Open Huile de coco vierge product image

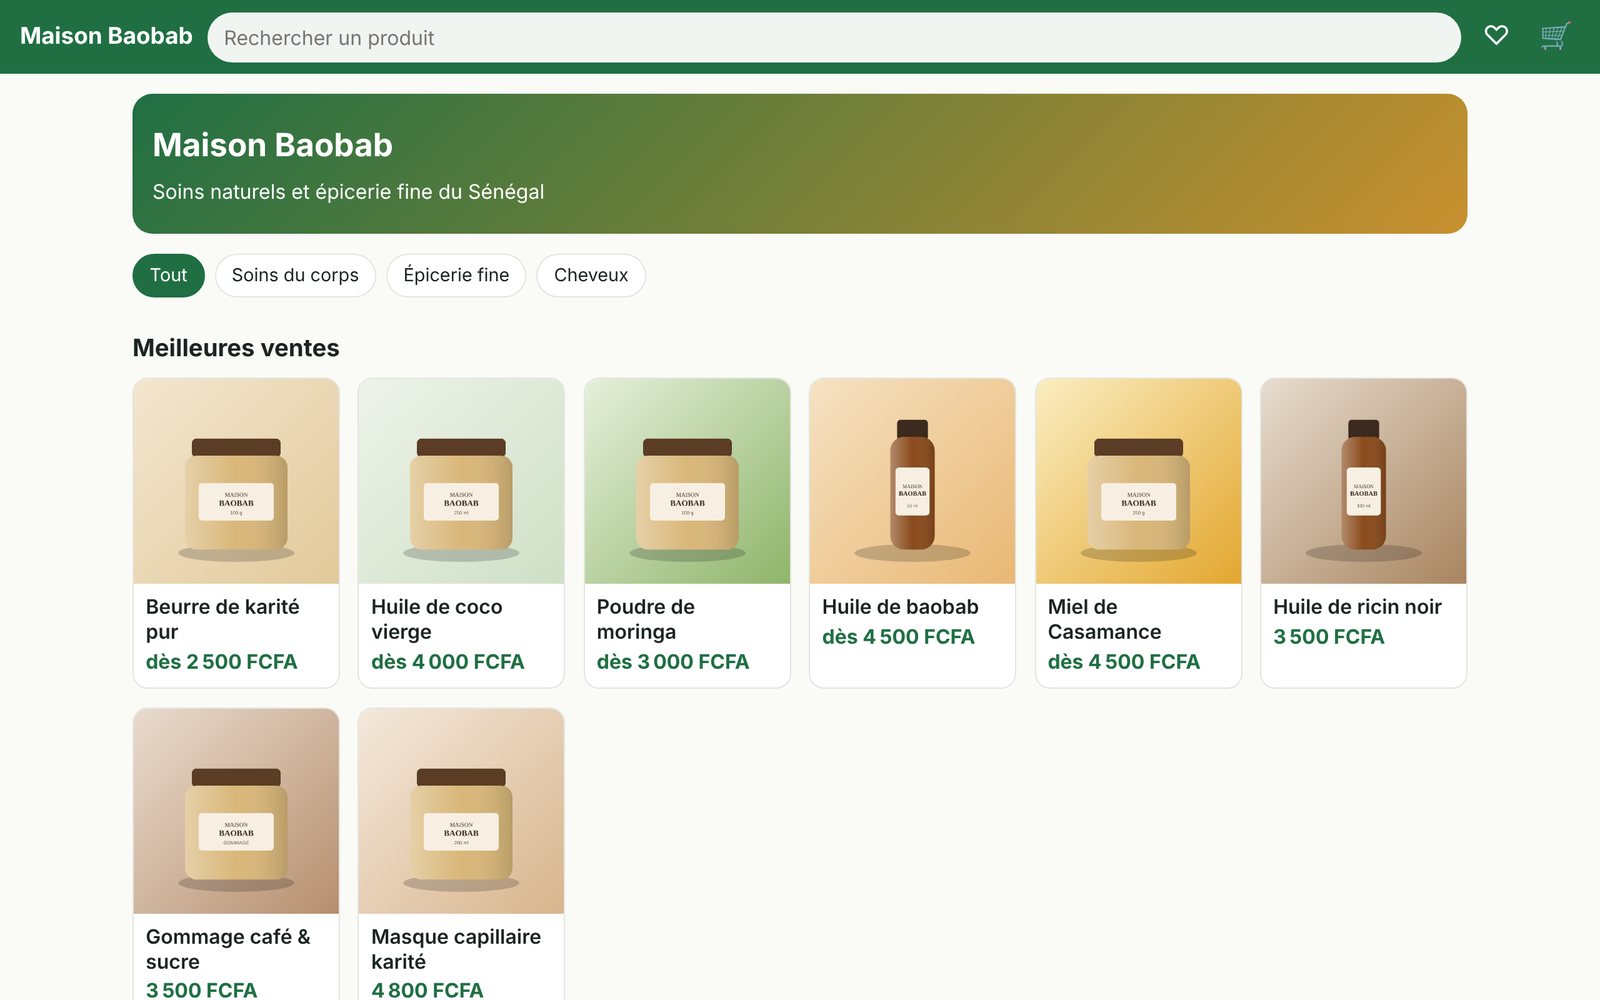click(461, 481)
